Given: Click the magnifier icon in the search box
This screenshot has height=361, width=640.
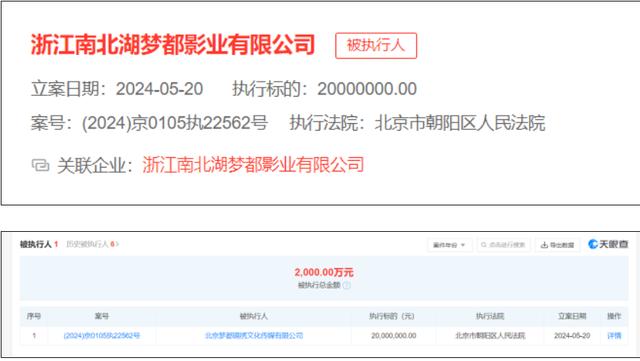Looking at the screenshot, I should coord(484,245).
